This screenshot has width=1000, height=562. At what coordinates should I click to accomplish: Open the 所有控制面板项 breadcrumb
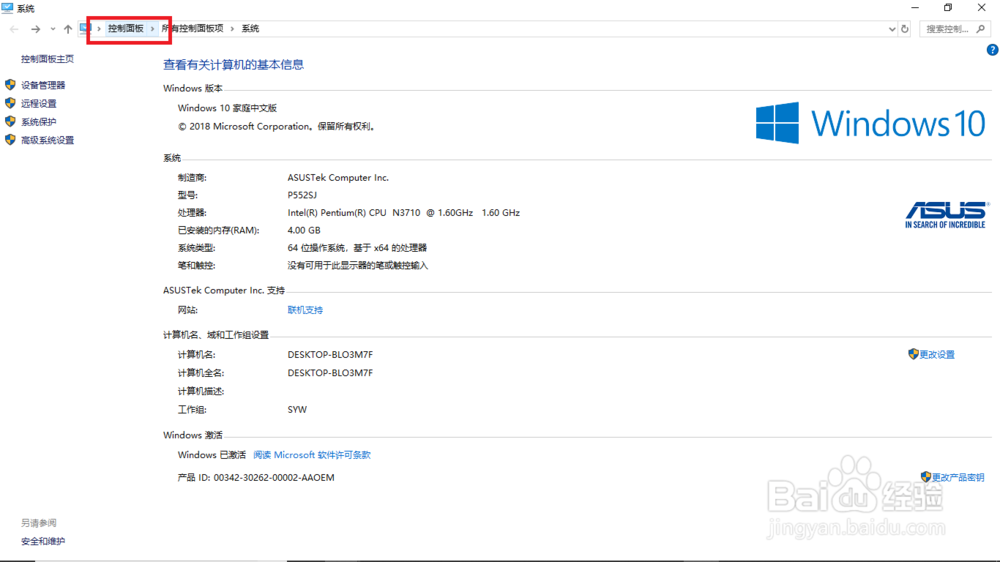[x=193, y=29]
